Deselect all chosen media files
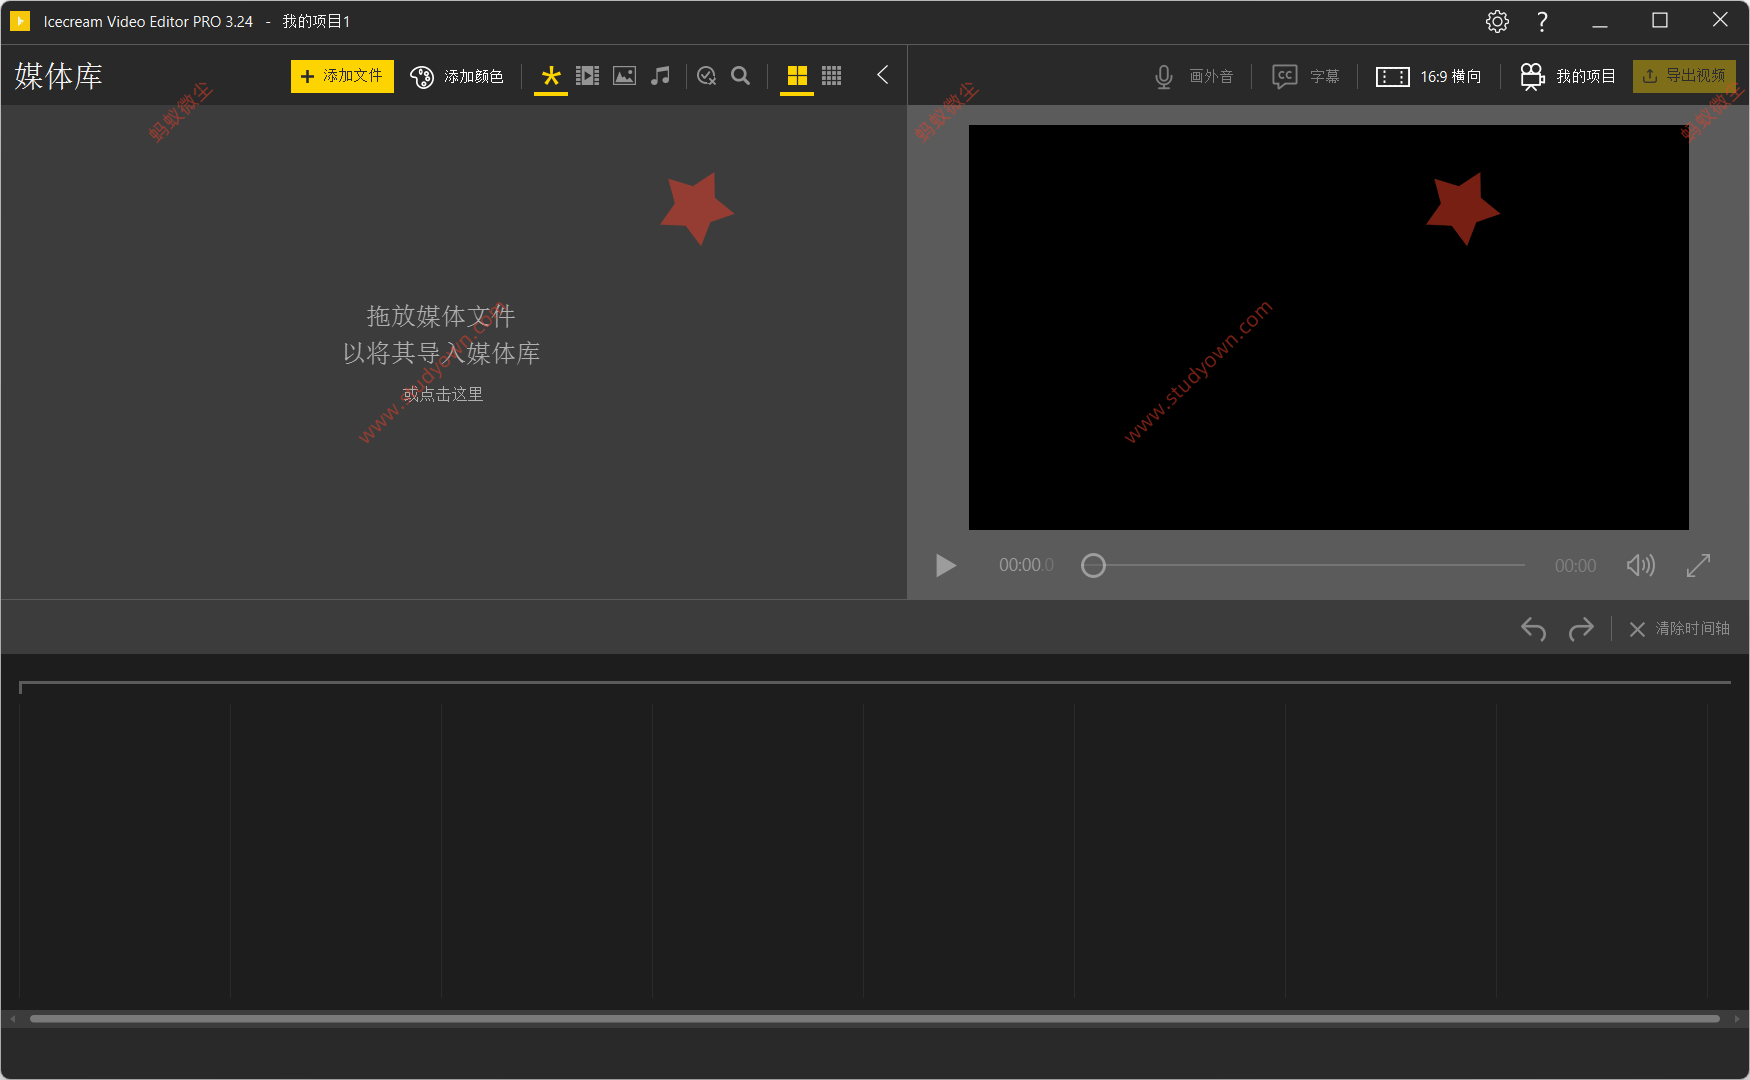 pos(706,75)
